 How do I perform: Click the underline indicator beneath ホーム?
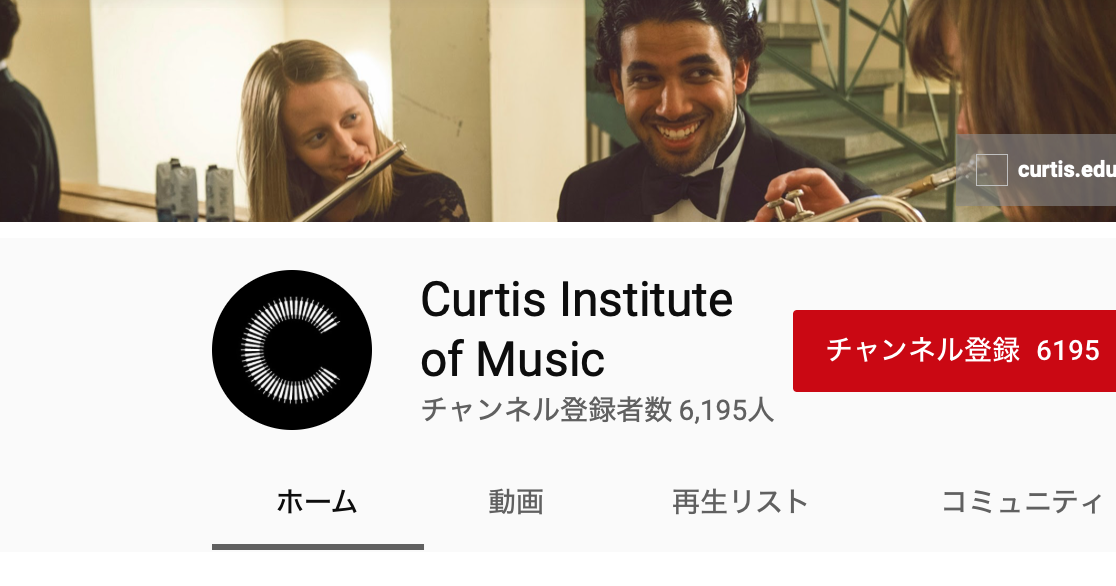pos(317,547)
